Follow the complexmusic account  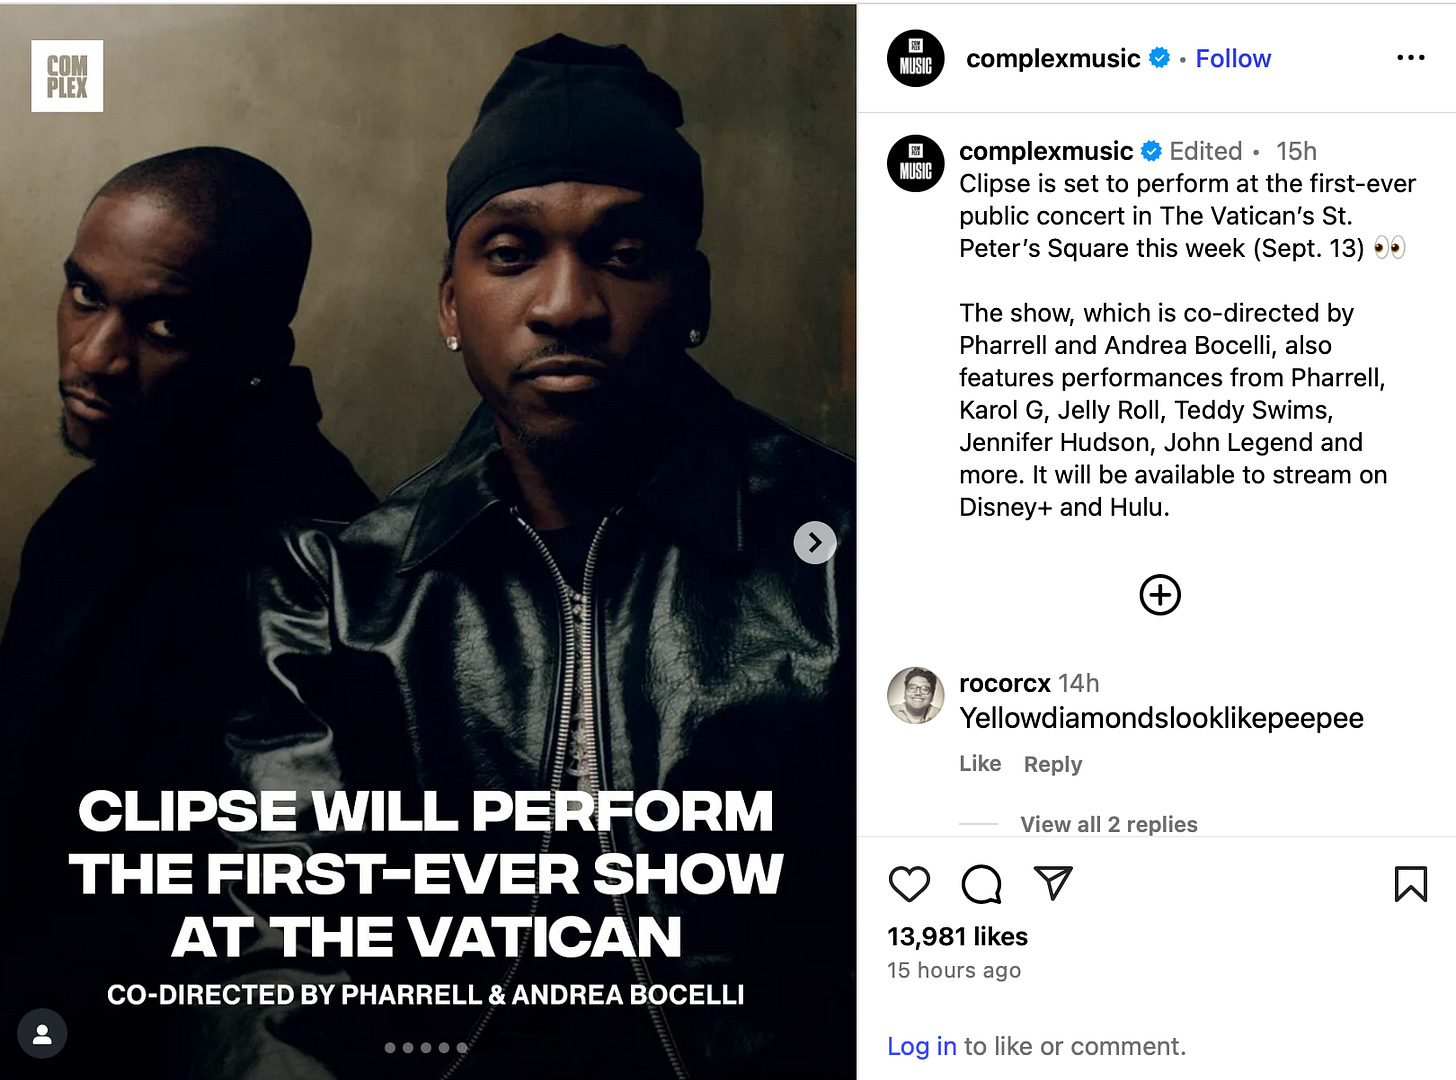pos(1233,59)
